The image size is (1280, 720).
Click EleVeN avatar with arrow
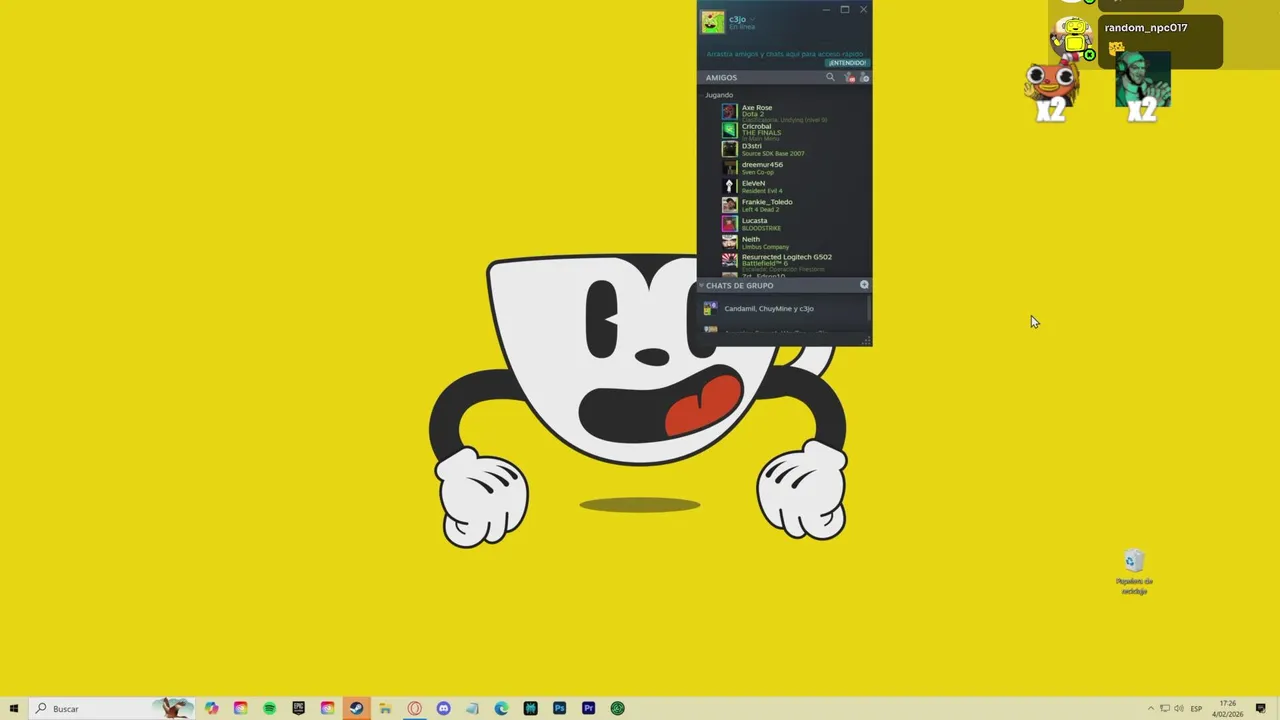pyautogui.click(x=730, y=186)
